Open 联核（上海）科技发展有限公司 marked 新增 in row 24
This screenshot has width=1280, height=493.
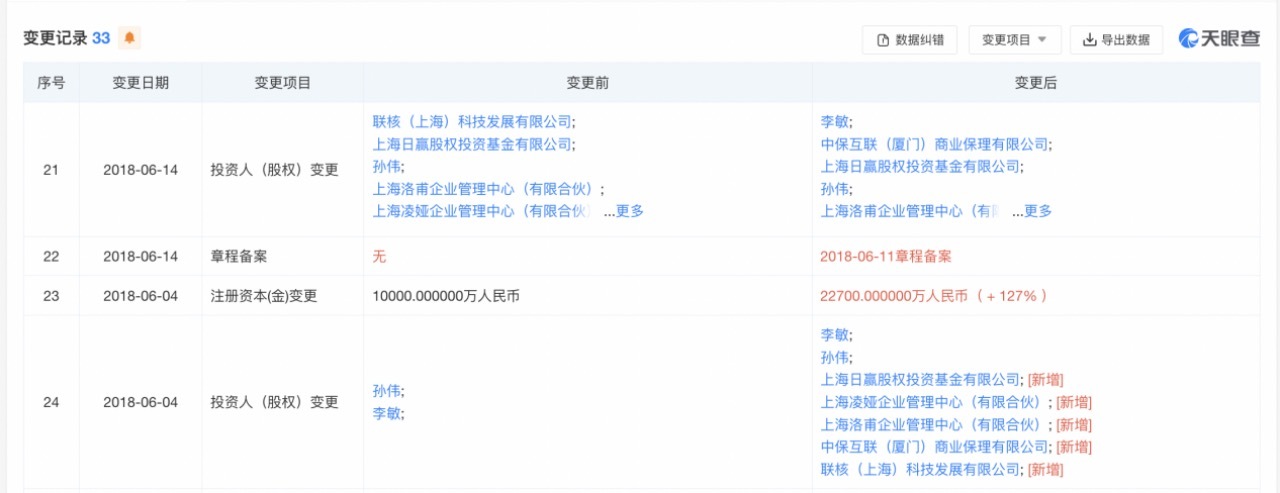tap(920, 469)
